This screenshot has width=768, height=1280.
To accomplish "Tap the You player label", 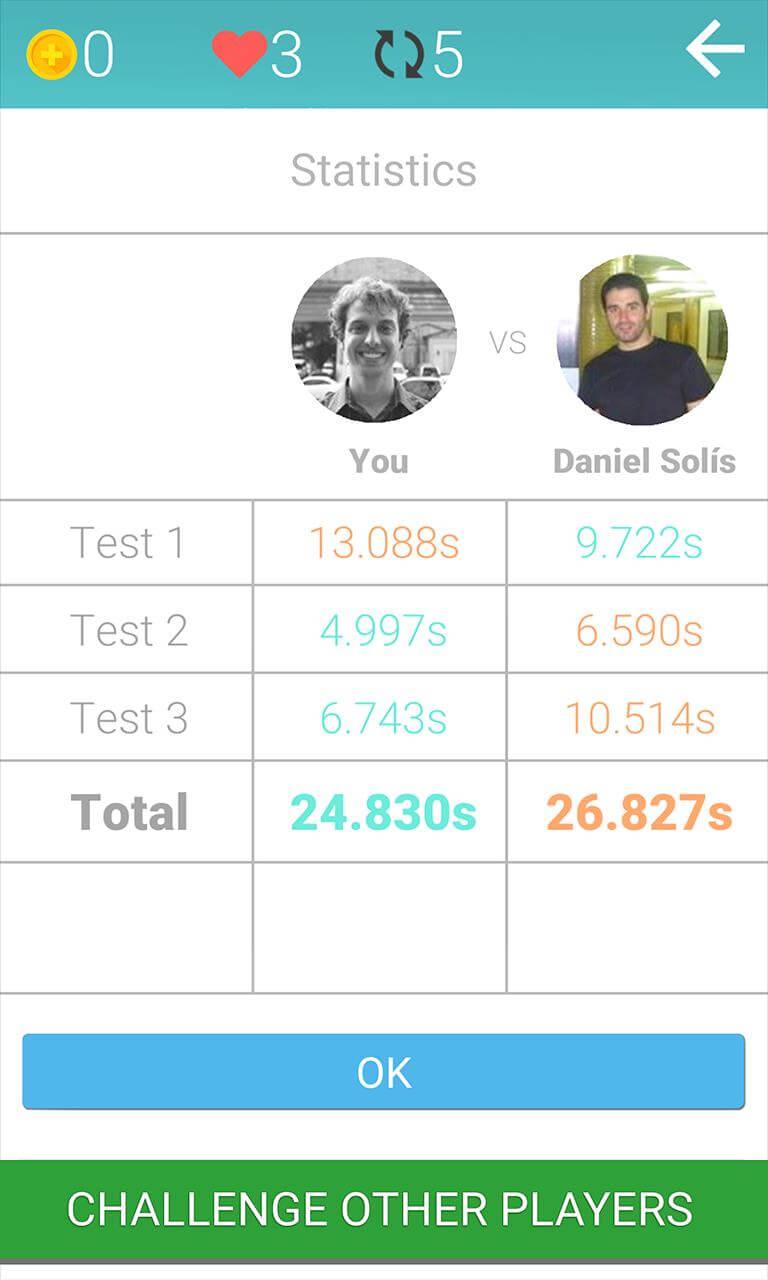I will pyautogui.click(x=379, y=461).
